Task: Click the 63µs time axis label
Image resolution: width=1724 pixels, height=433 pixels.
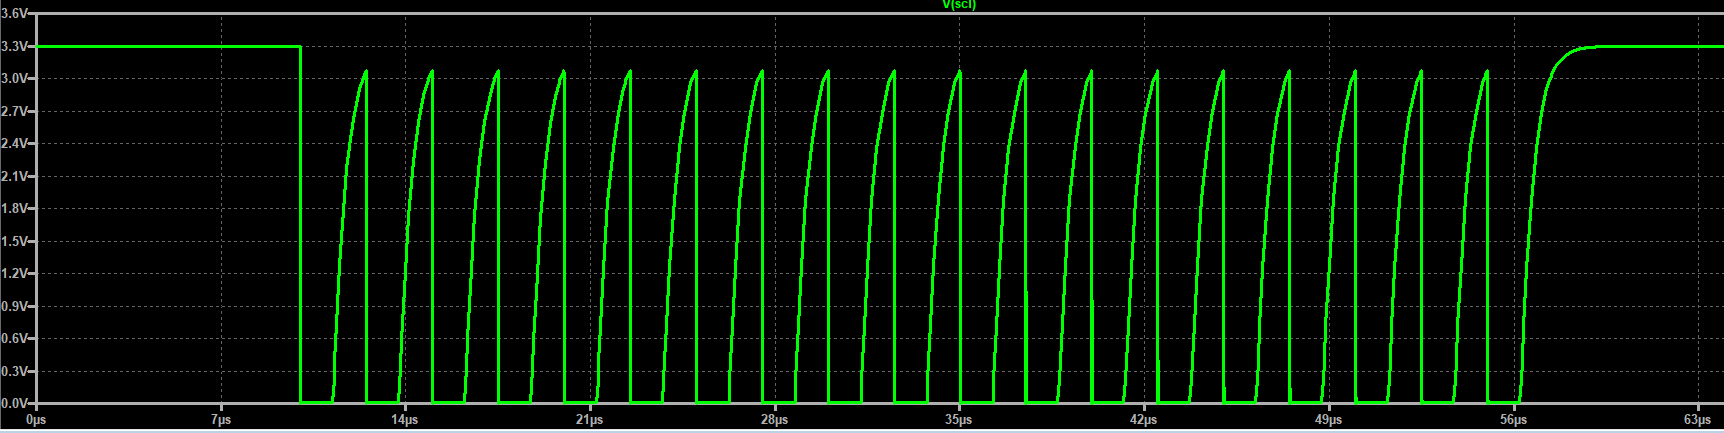Action: (1698, 420)
